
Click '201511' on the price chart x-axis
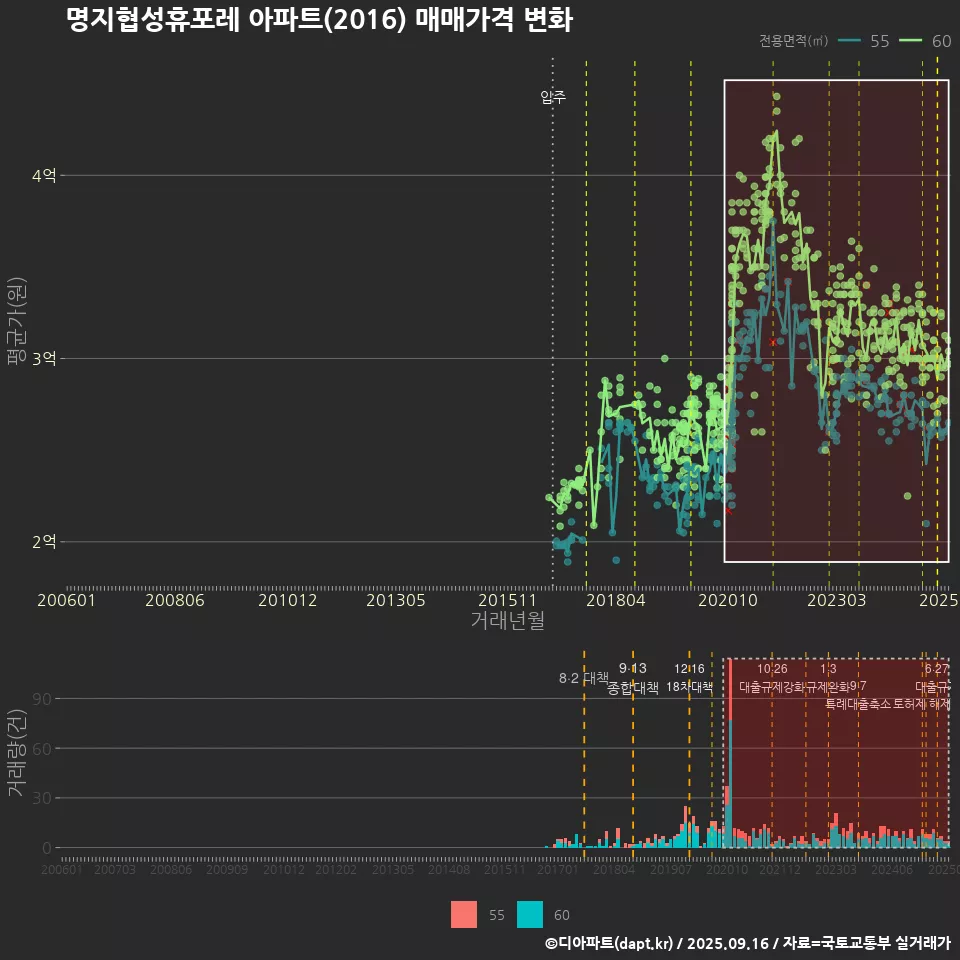(x=507, y=600)
